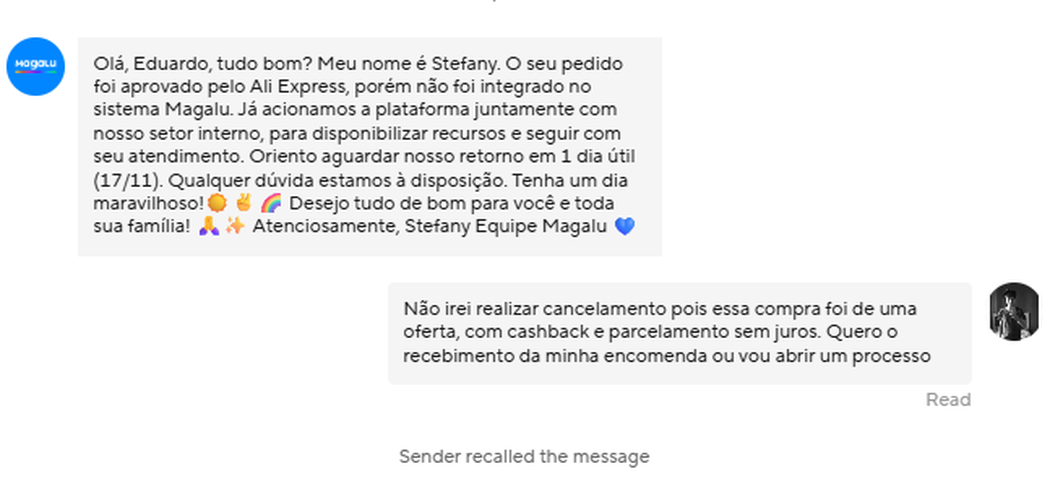This screenshot has width=1063, height=500.
Task: Click the "Sender recalled the message" notice
Action: click(x=524, y=457)
